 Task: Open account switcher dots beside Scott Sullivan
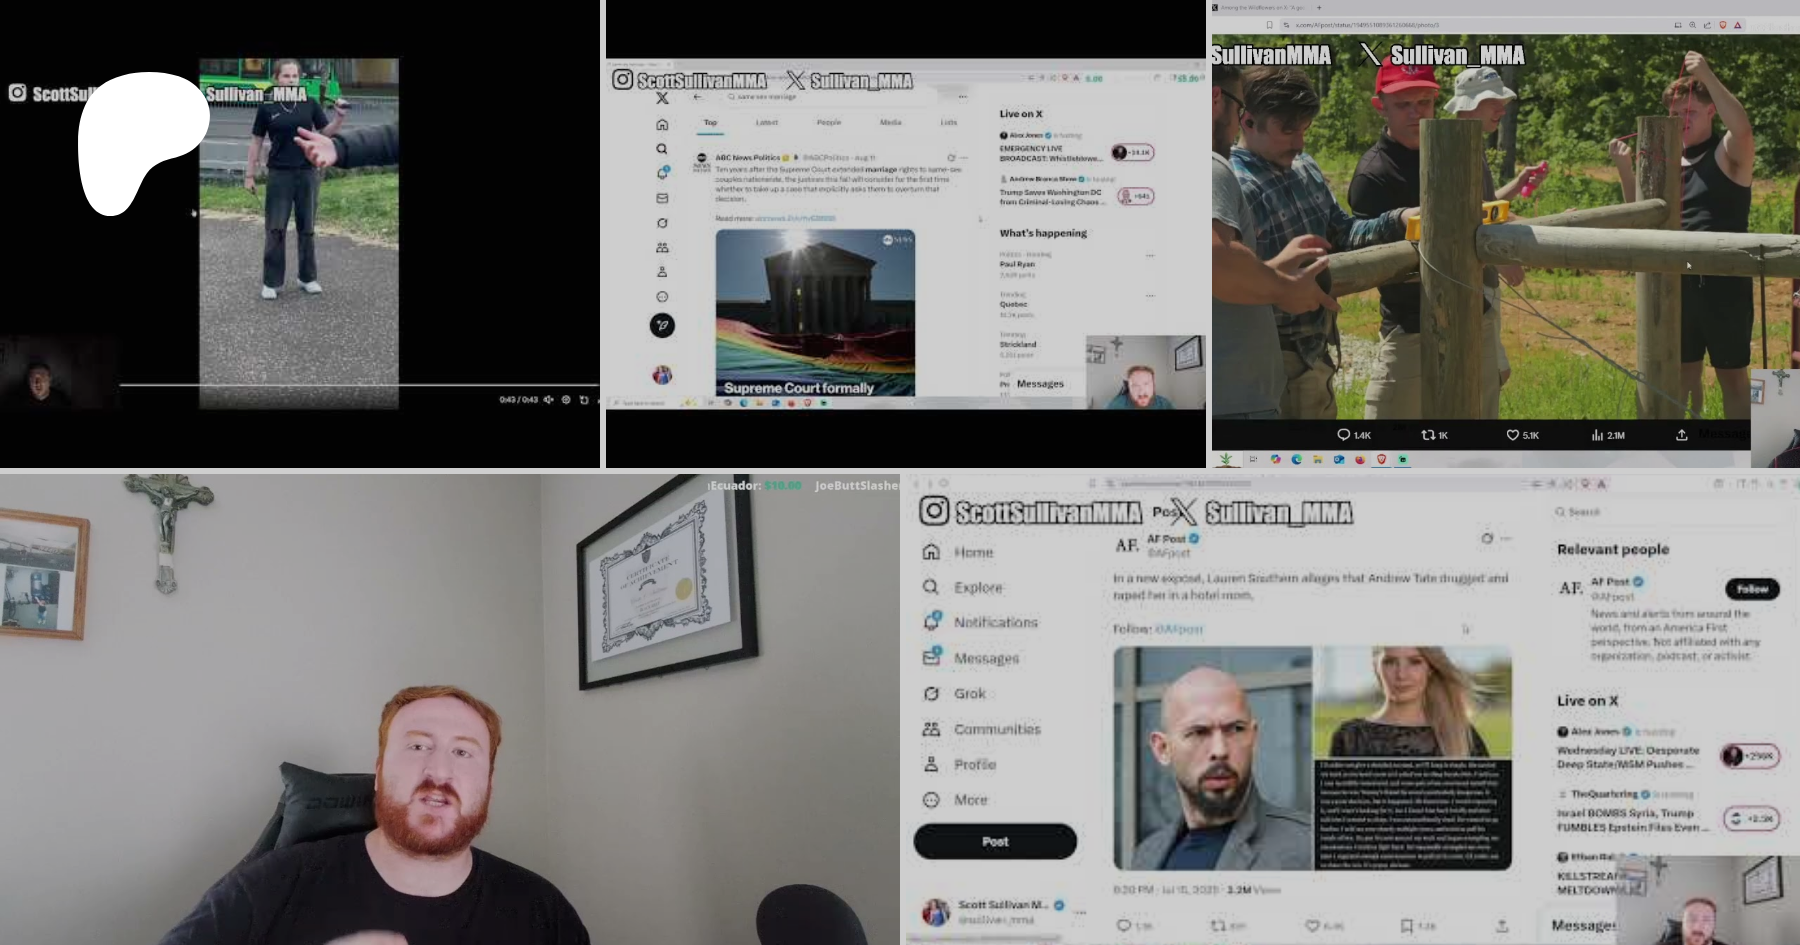click(x=1079, y=912)
